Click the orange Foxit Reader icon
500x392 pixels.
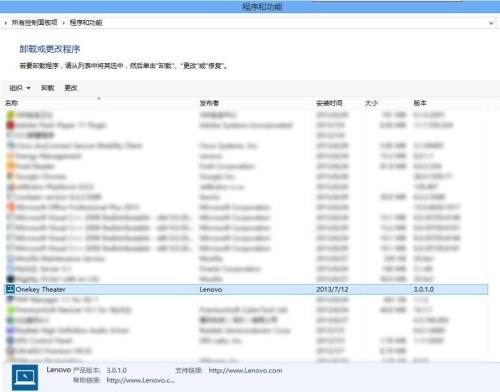[x=10, y=166]
